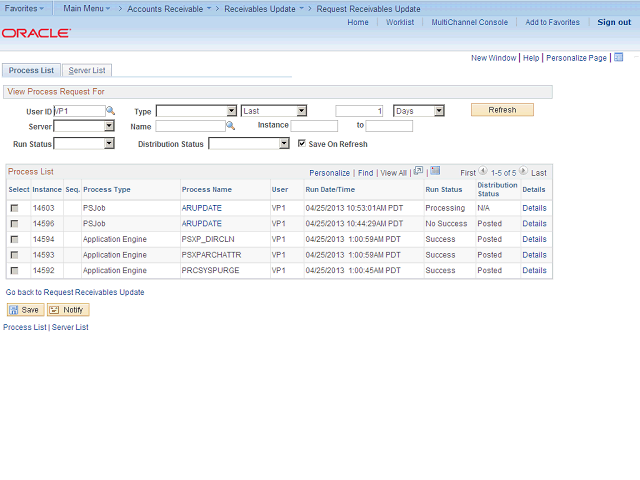Open the Days time unit dropdown

418,111
